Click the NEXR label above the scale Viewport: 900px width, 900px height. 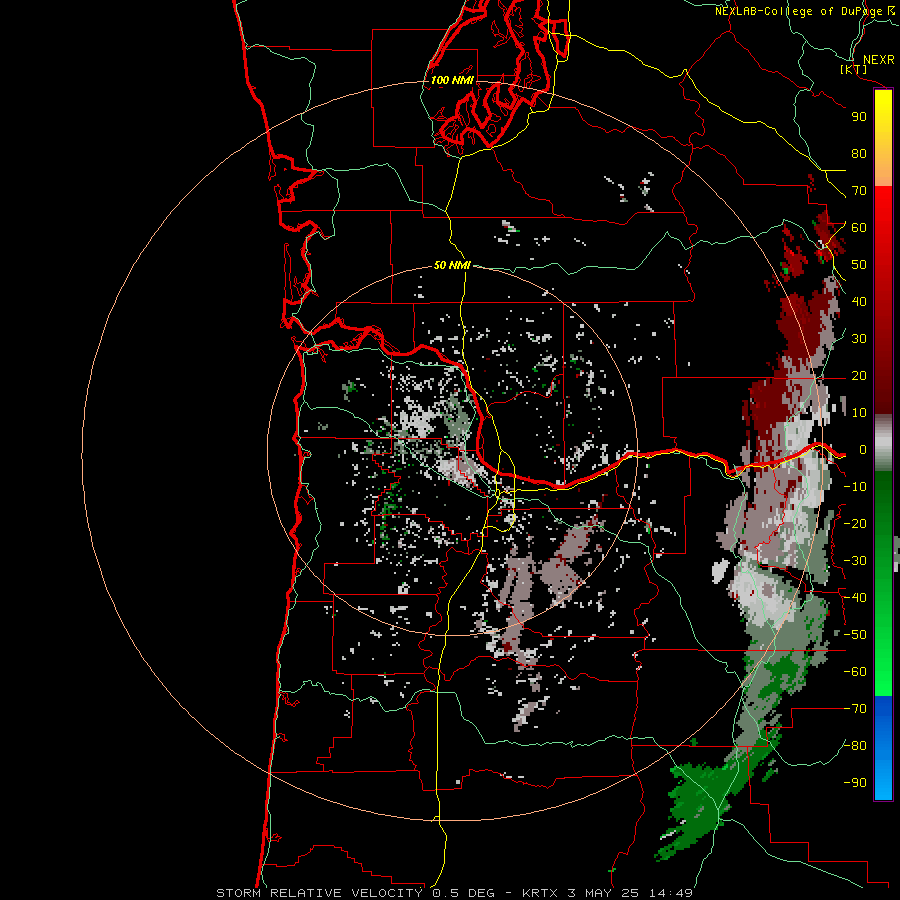click(x=879, y=60)
